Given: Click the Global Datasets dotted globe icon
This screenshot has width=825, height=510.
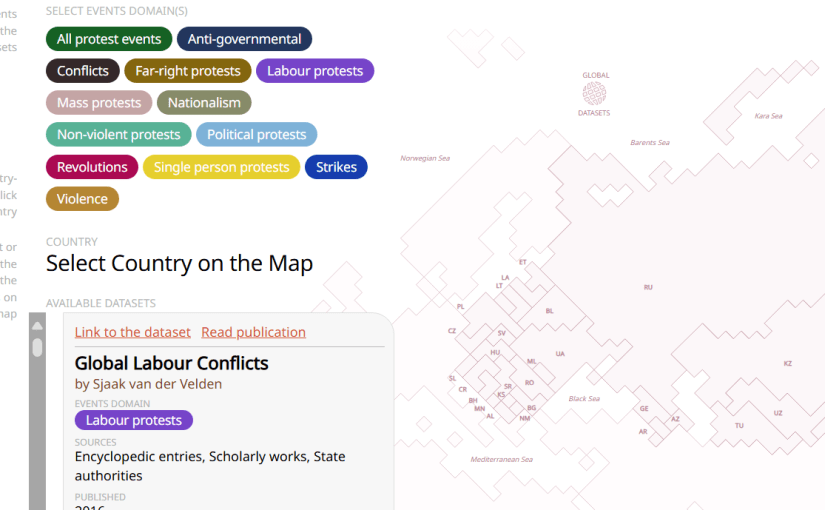Looking at the screenshot, I should pos(594,94).
